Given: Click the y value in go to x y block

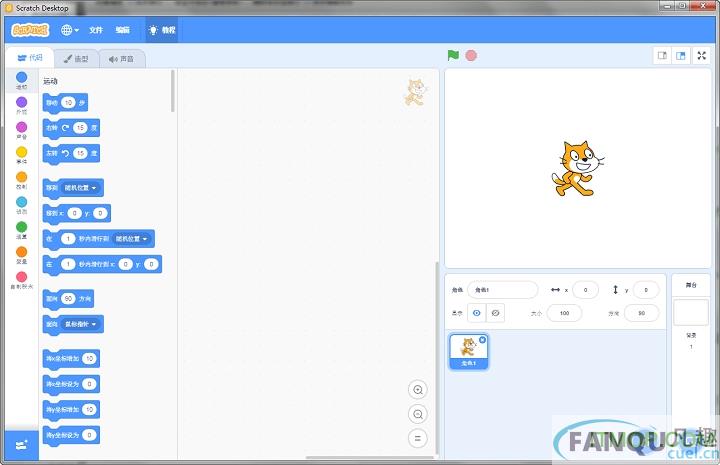Looking at the screenshot, I should pos(100,213).
